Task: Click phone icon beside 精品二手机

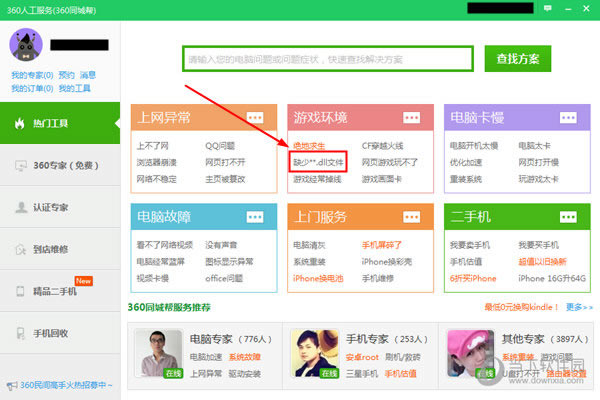Action: tap(20, 291)
